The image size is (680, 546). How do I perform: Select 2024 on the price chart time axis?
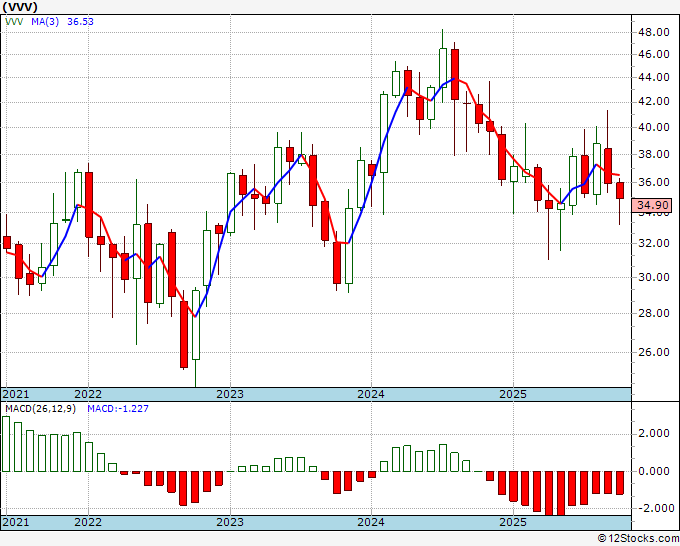coord(371,394)
